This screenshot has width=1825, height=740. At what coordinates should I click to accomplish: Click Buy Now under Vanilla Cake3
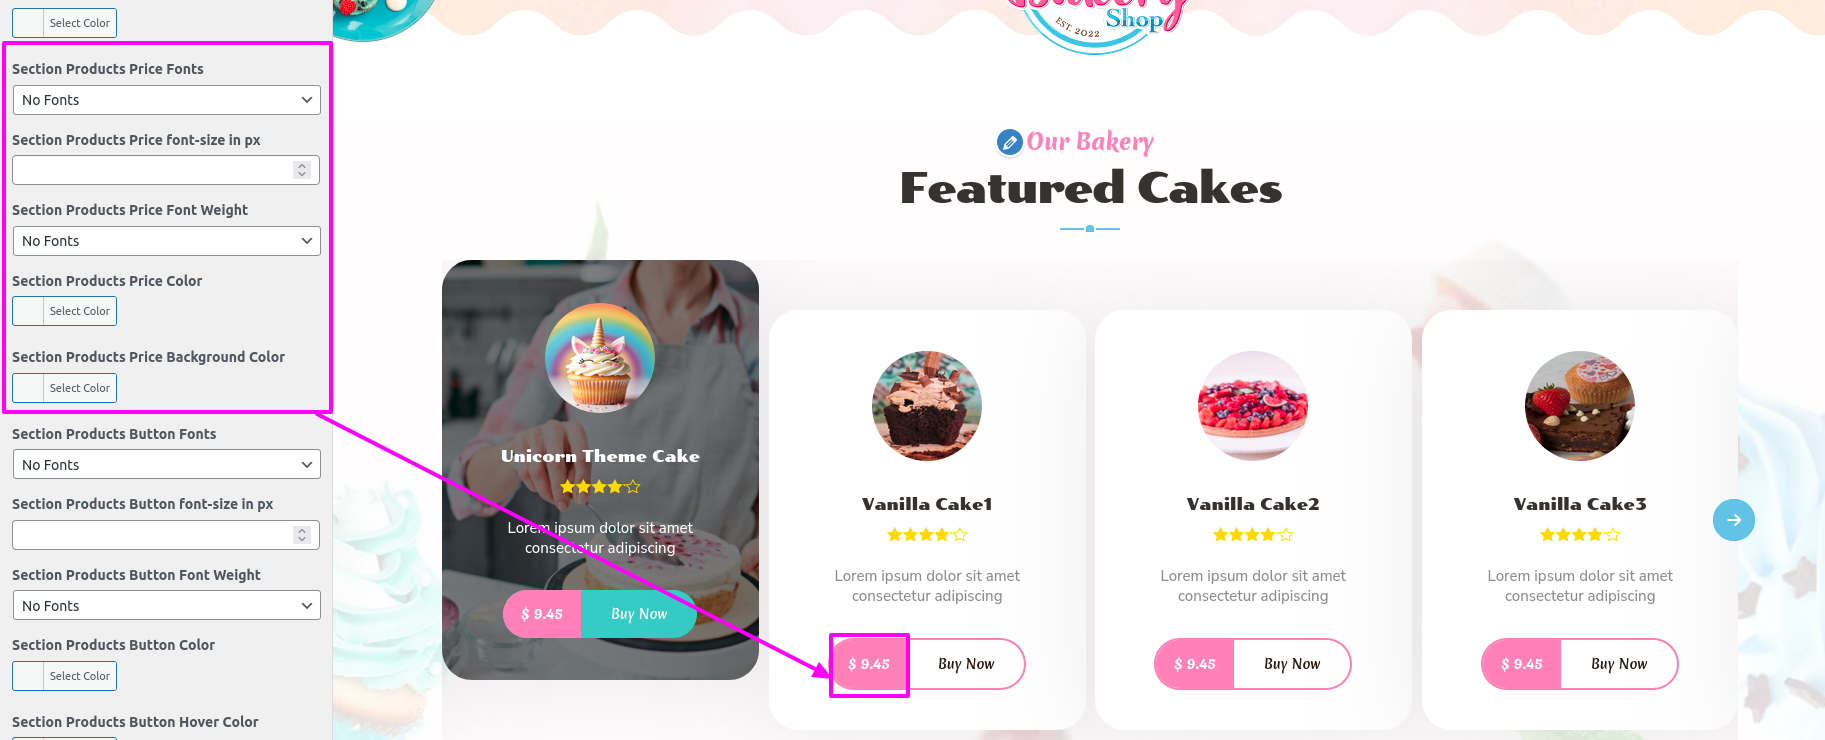click(x=1619, y=664)
